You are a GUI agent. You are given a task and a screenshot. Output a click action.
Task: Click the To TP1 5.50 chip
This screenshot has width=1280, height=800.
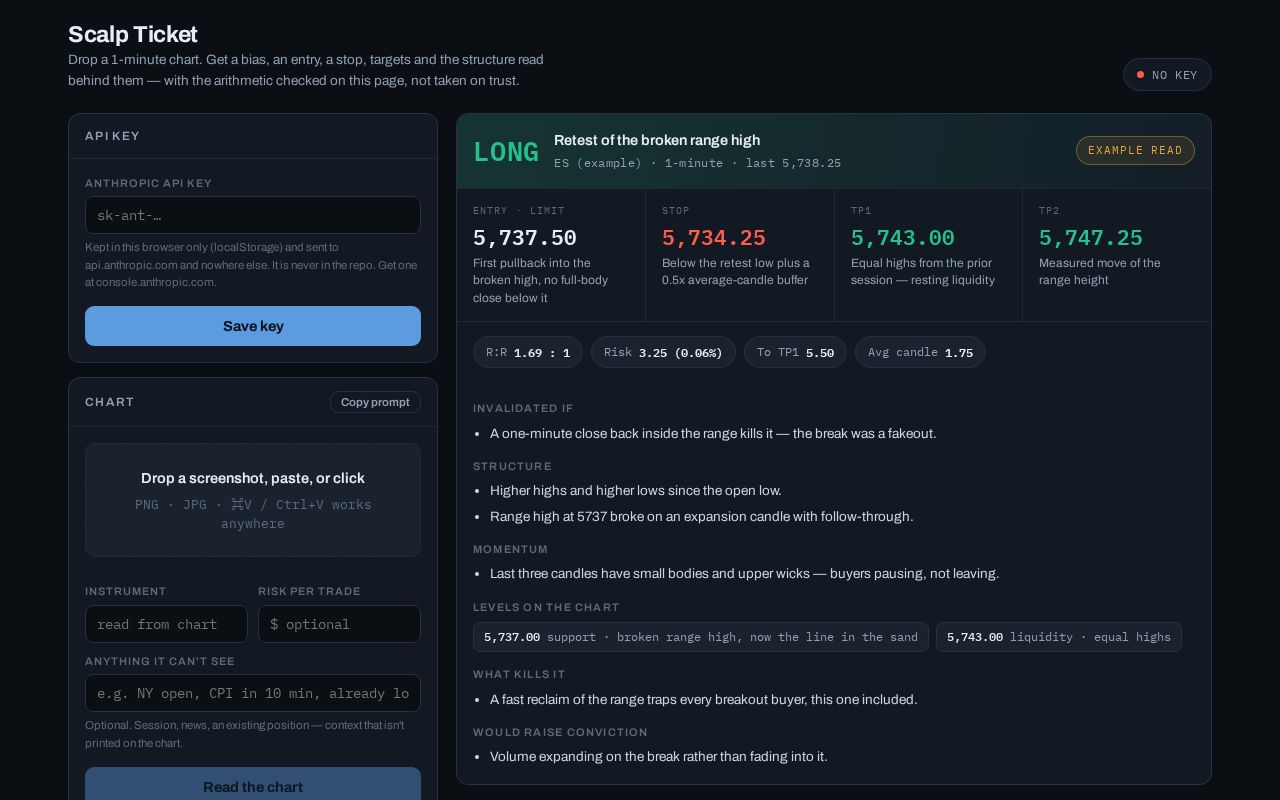point(795,352)
